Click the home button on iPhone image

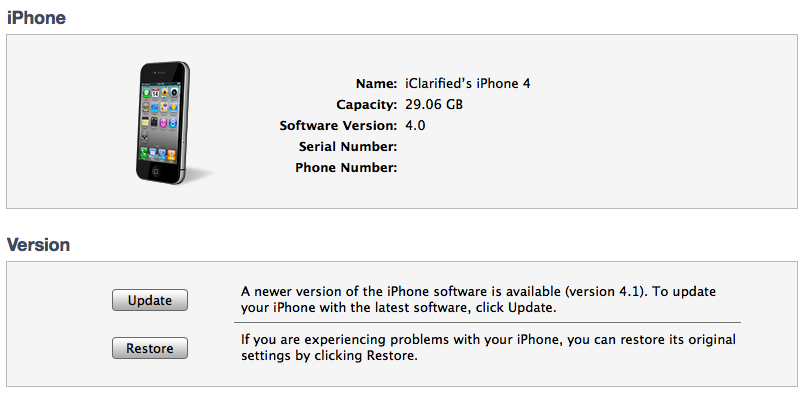(x=156, y=171)
